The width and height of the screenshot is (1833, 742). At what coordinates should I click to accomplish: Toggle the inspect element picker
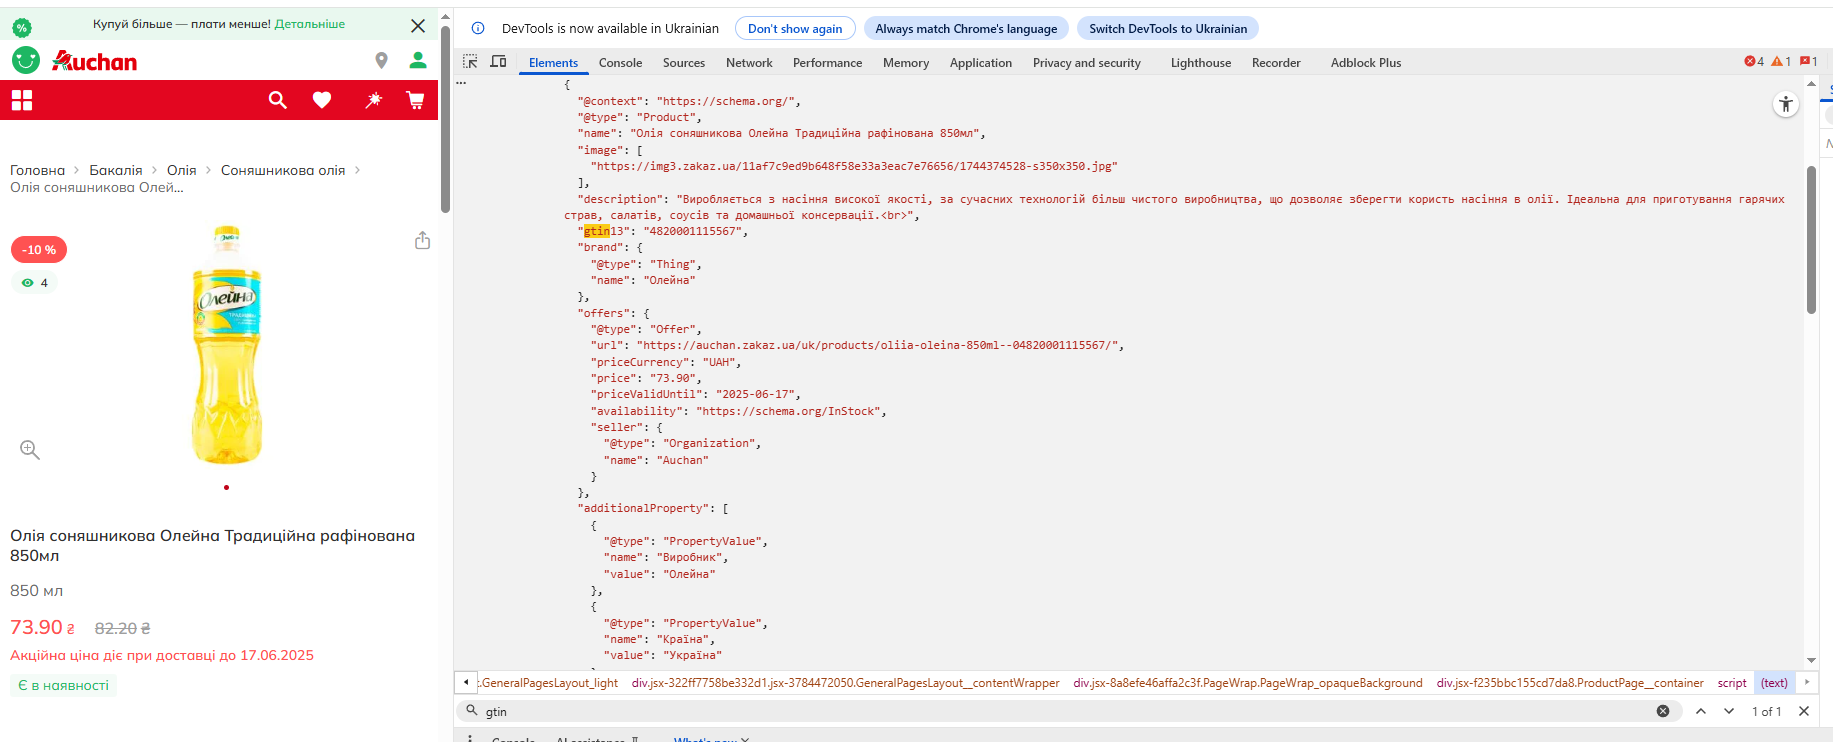point(470,62)
